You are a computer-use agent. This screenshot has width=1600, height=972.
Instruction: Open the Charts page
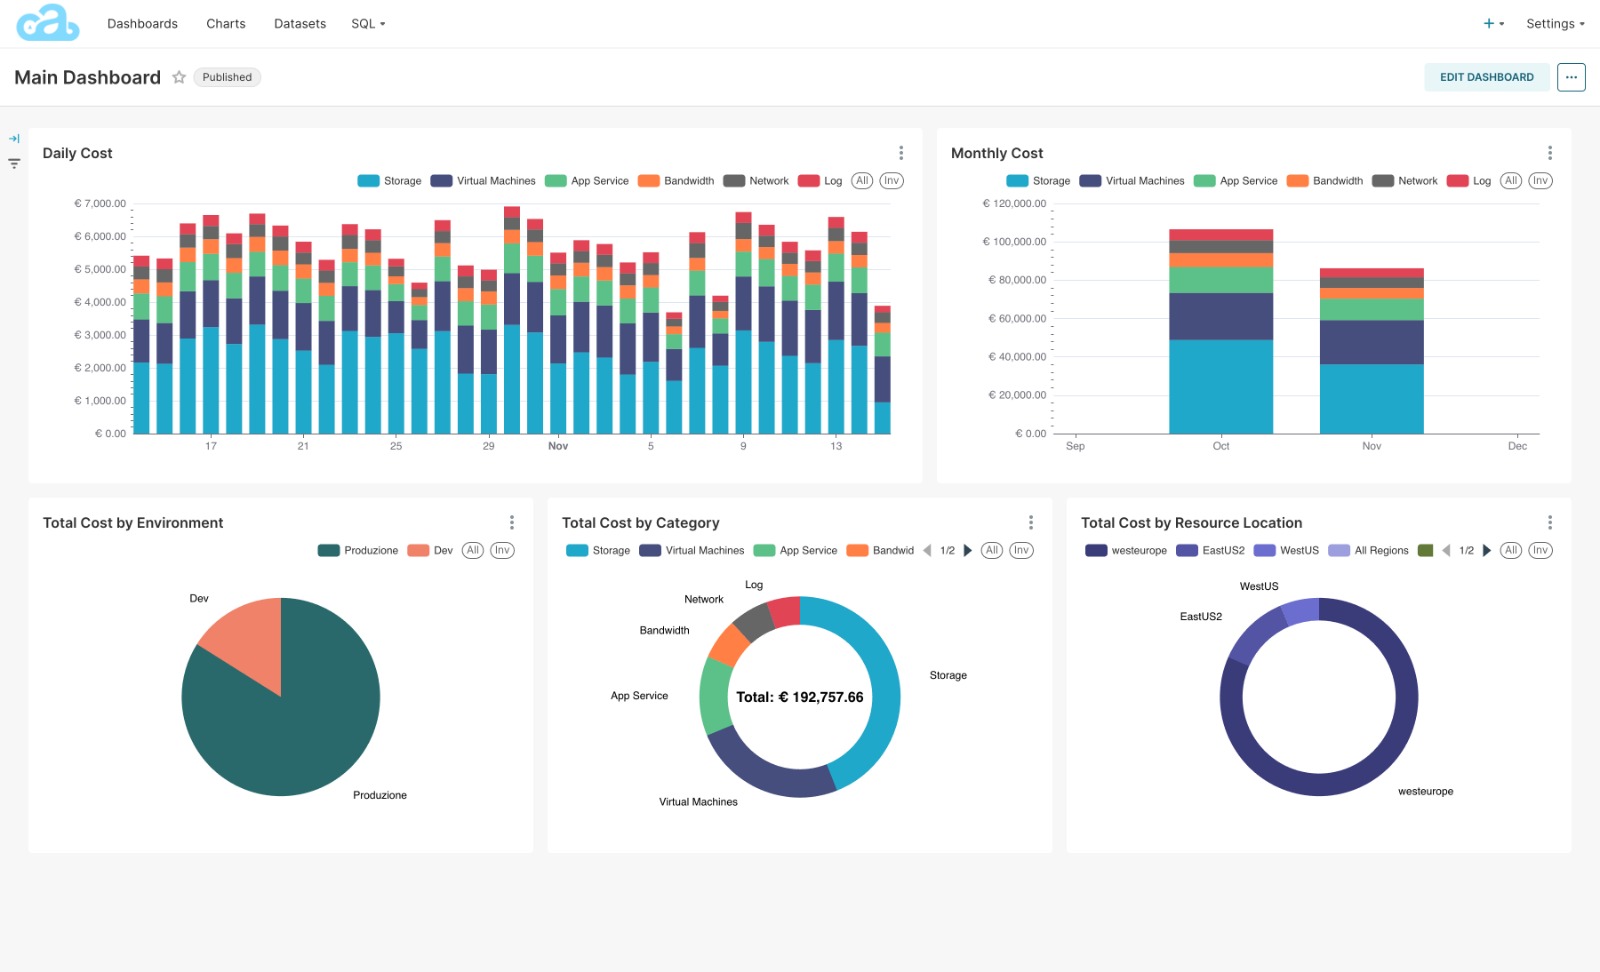coord(226,24)
